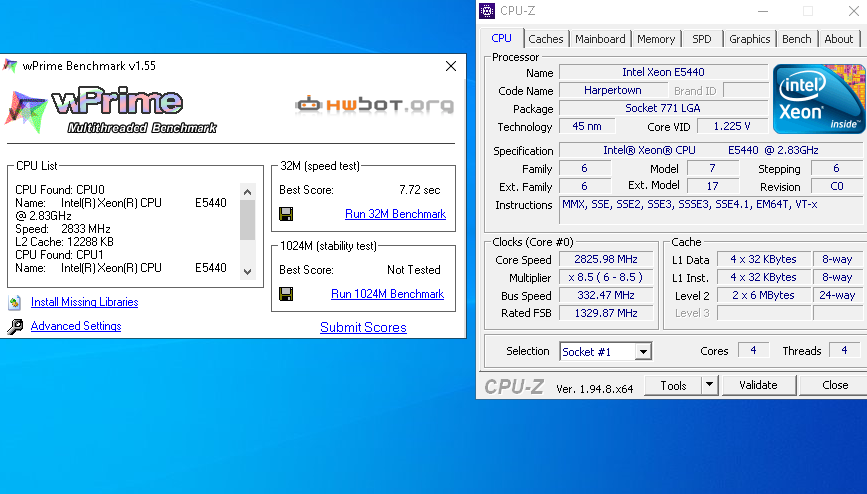Switch to the Memory tab

(656, 39)
